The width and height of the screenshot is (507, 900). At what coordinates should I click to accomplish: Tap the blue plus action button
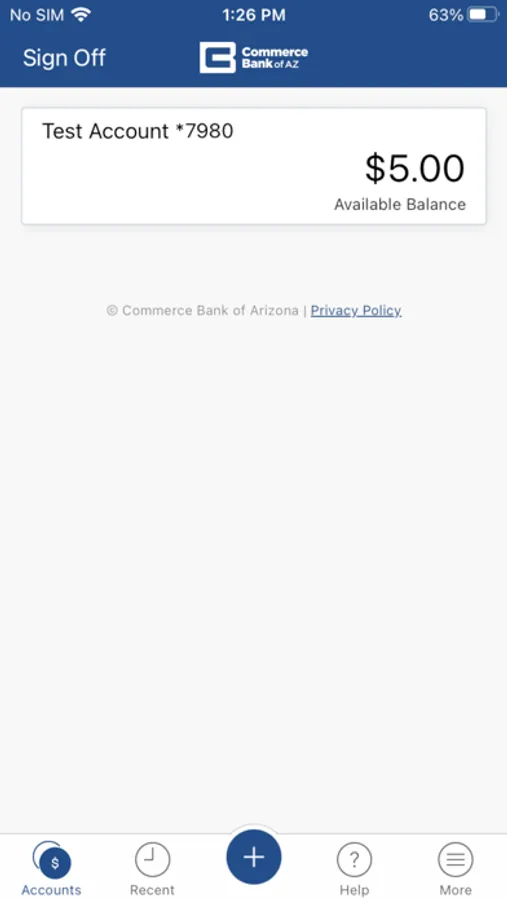click(x=254, y=857)
